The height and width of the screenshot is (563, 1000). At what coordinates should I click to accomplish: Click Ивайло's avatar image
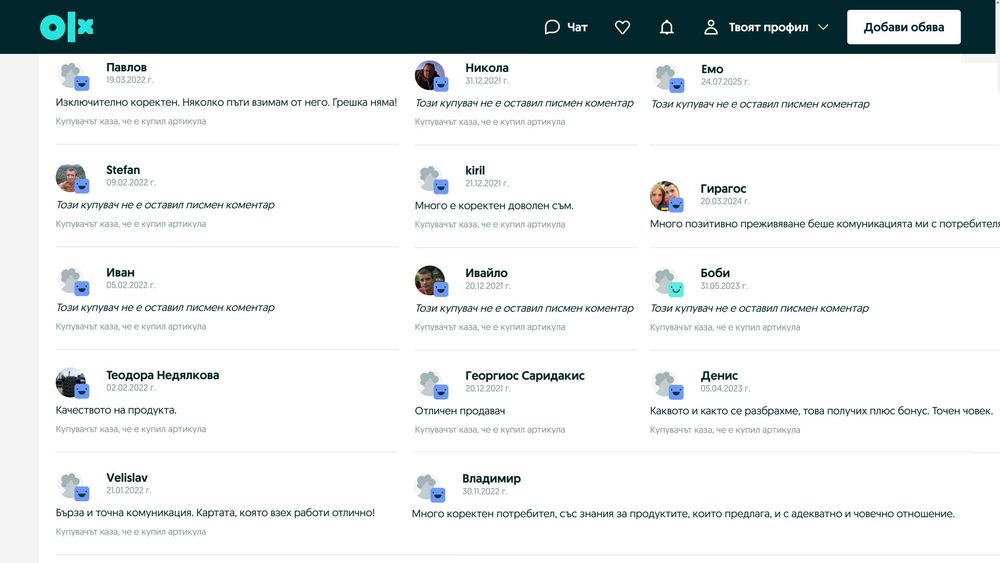pos(430,281)
